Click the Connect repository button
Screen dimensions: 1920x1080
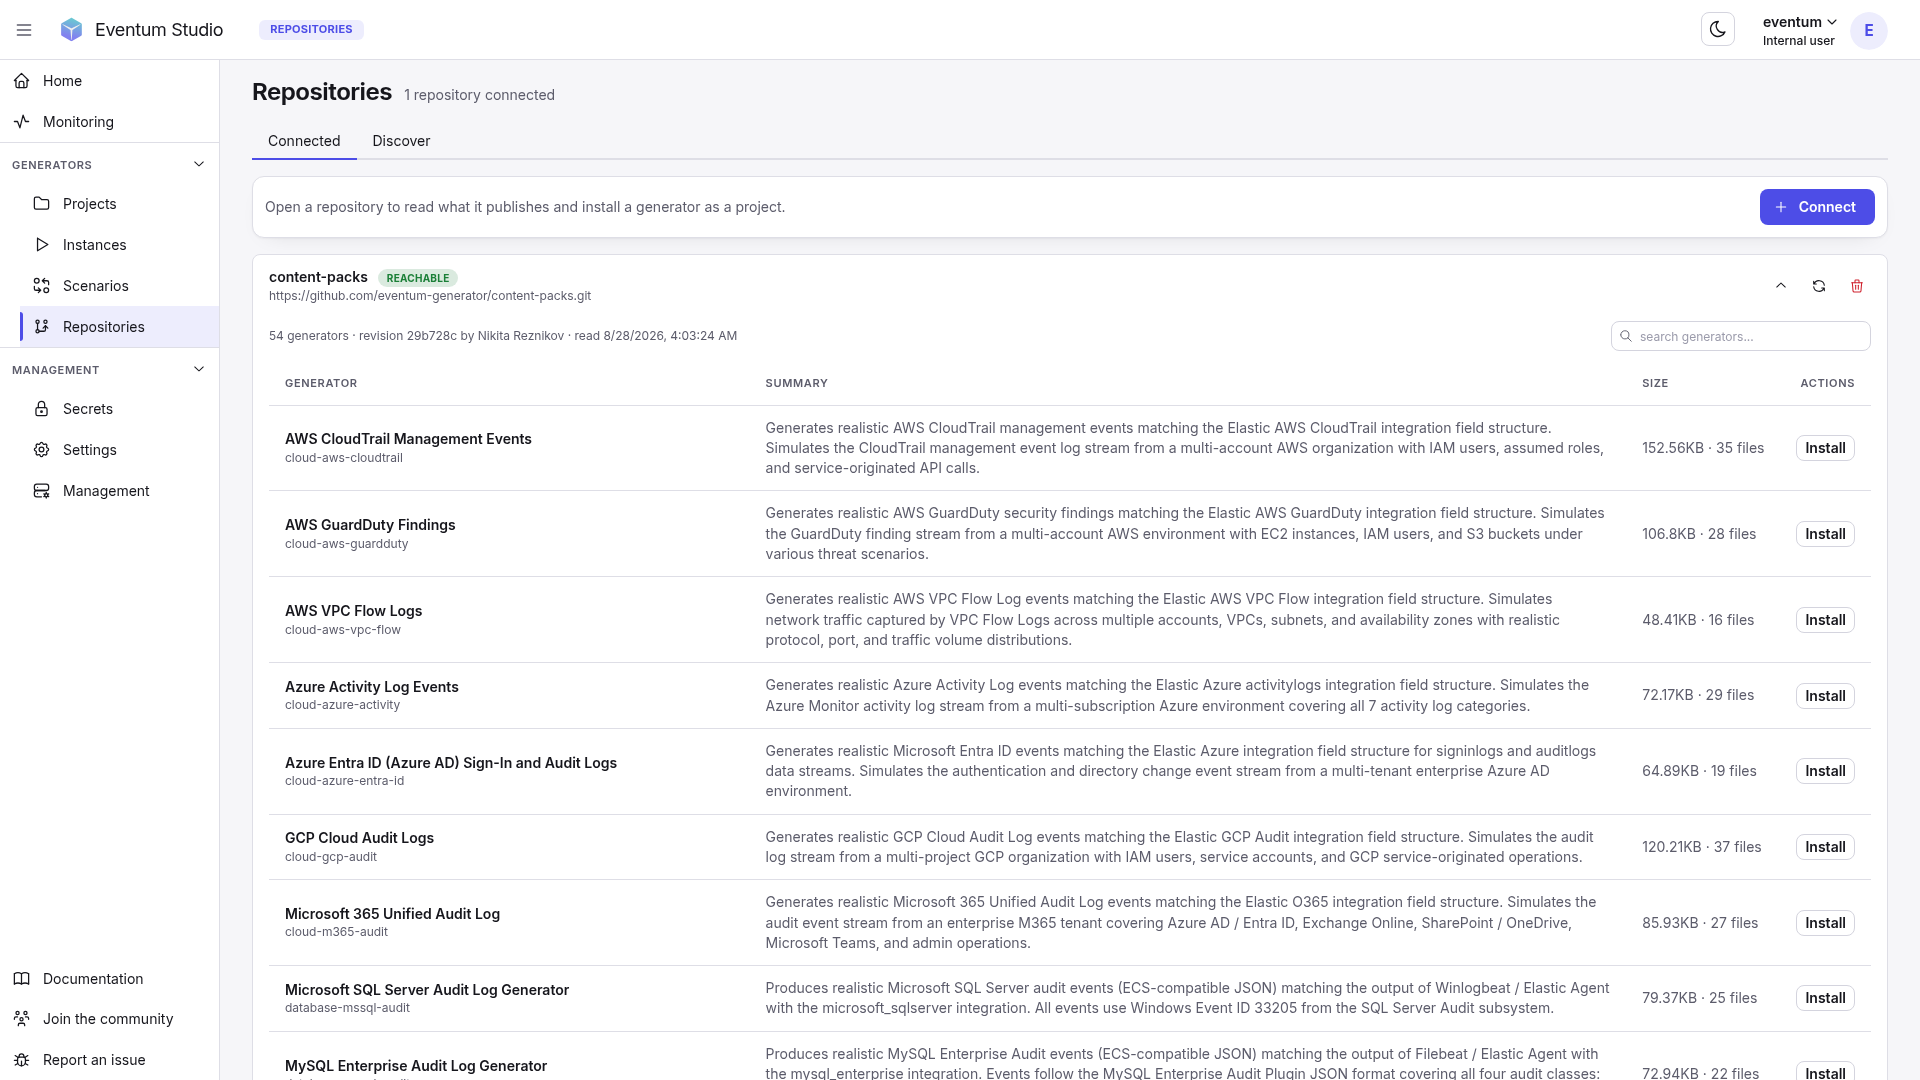[1817, 207]
